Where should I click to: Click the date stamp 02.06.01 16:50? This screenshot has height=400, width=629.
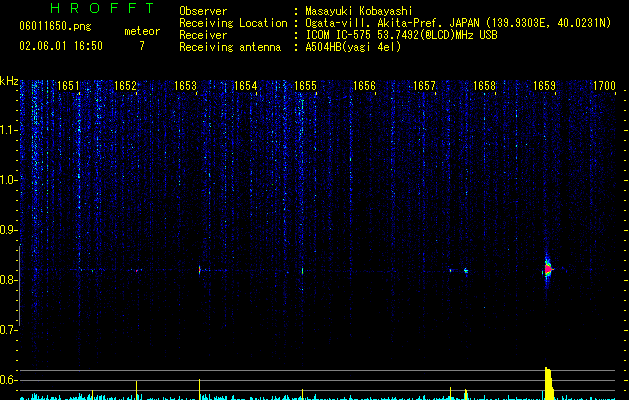[x=61, y=46]
